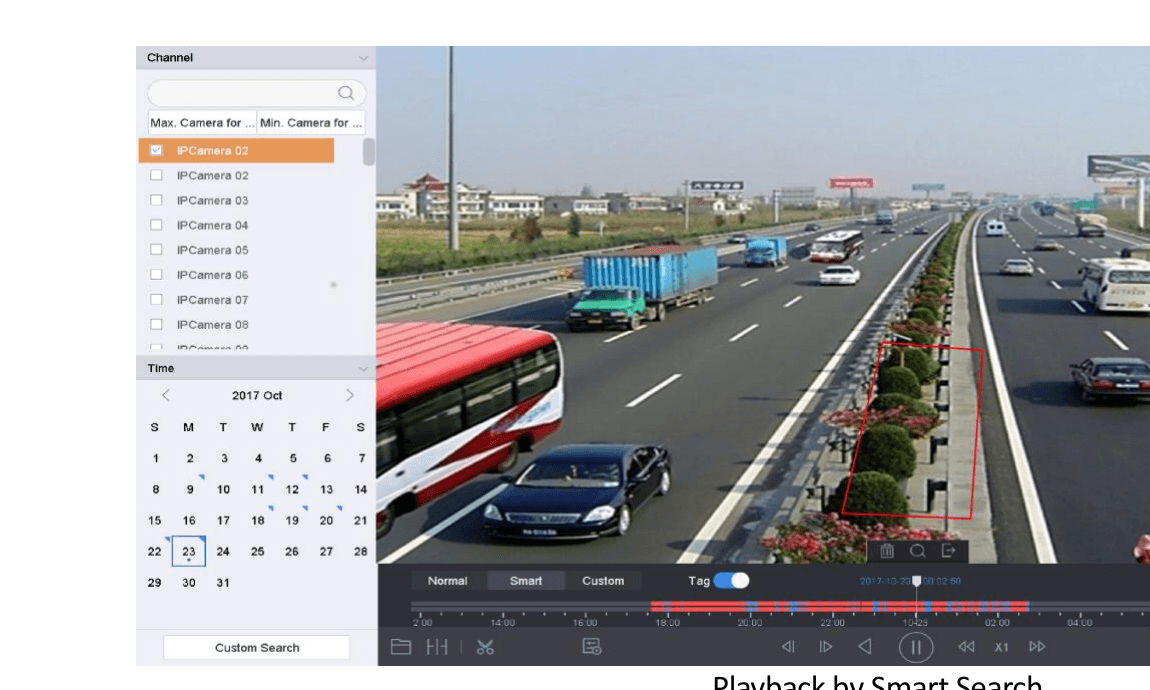Check the IPCamera 04 checkbox
The height and width of the screenshot is (690, 1150).
(156, 225)
